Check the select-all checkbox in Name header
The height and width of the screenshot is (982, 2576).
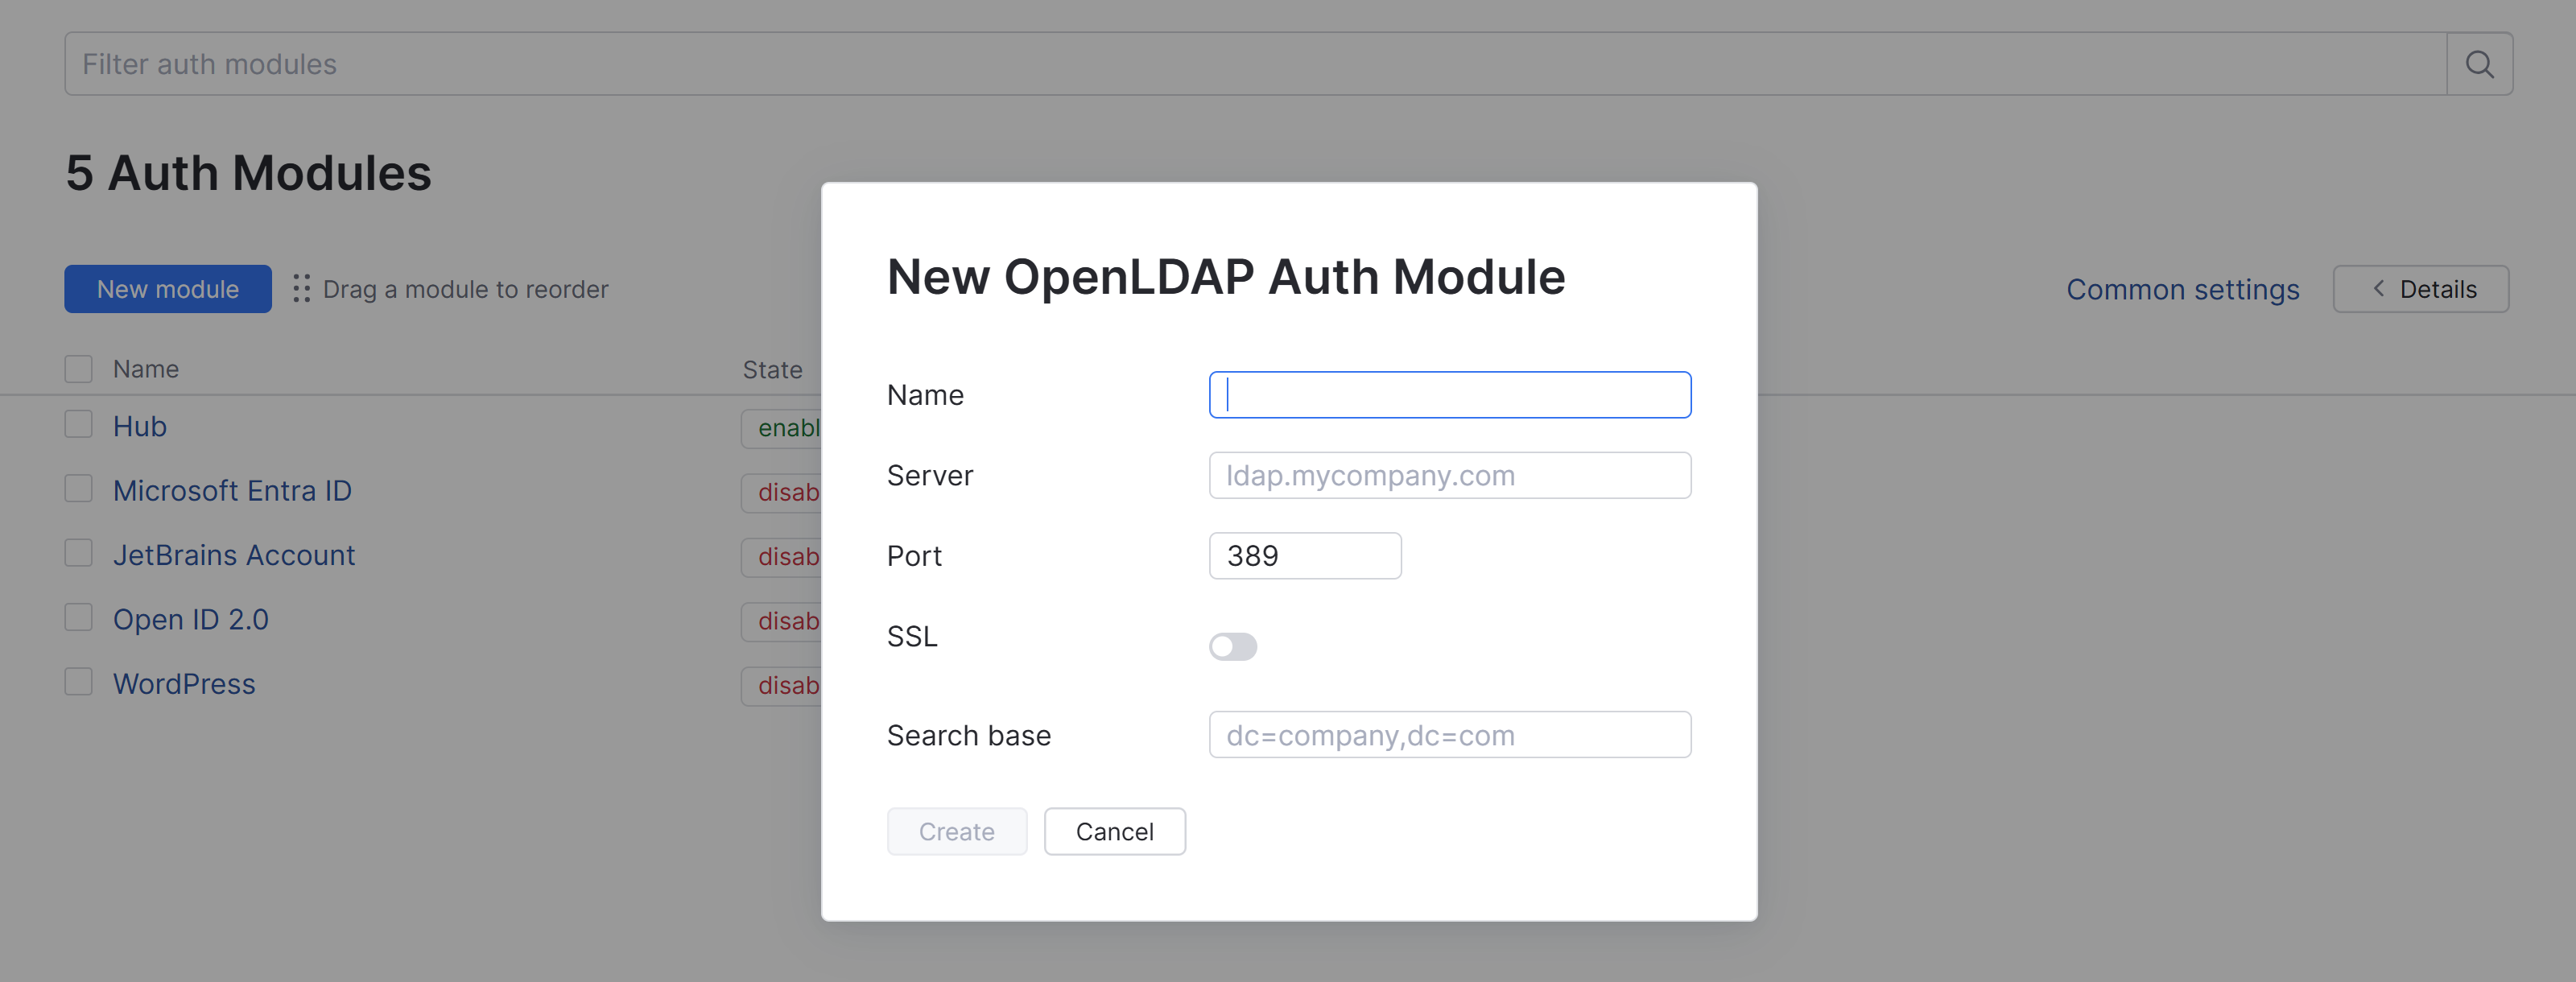78,368
